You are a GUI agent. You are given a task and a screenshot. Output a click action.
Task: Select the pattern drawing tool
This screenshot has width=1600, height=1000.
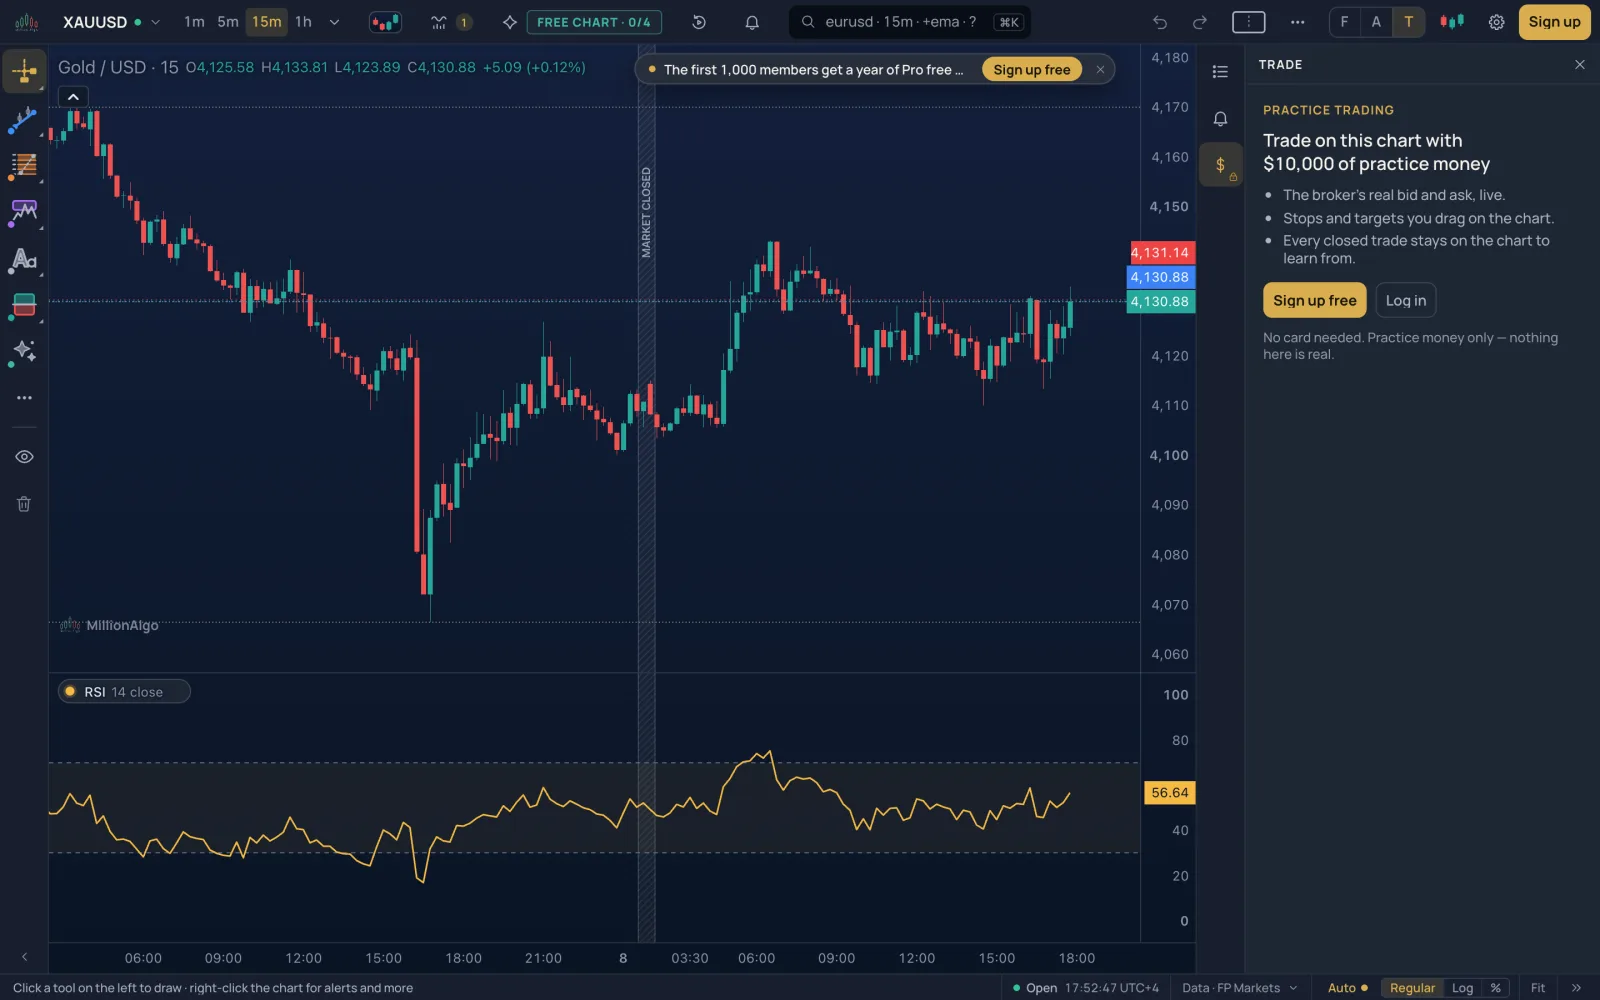(24, 211)
